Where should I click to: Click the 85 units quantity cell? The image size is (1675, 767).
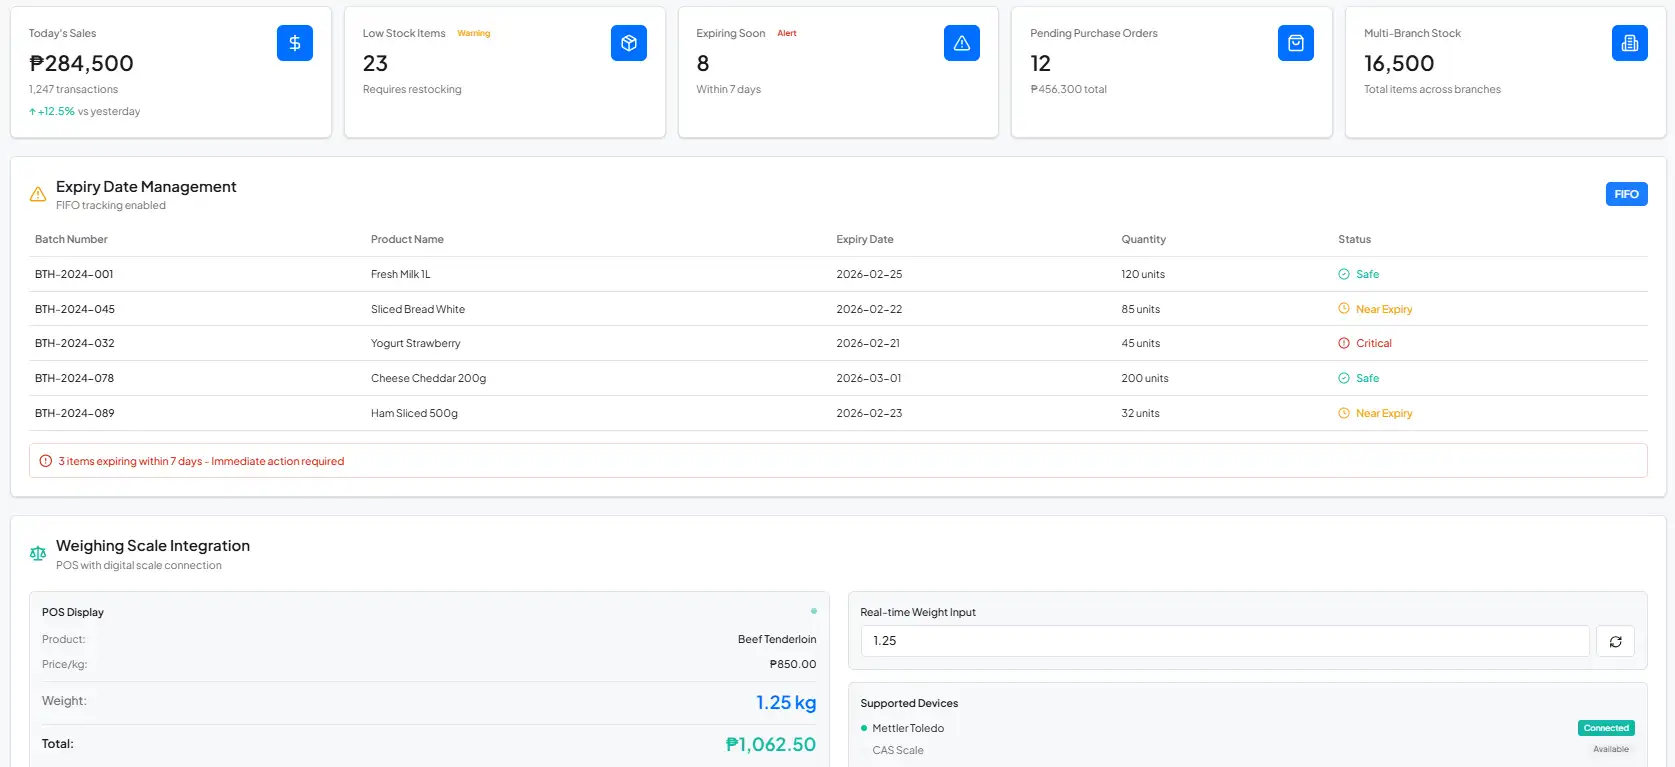click(1141, 309)
